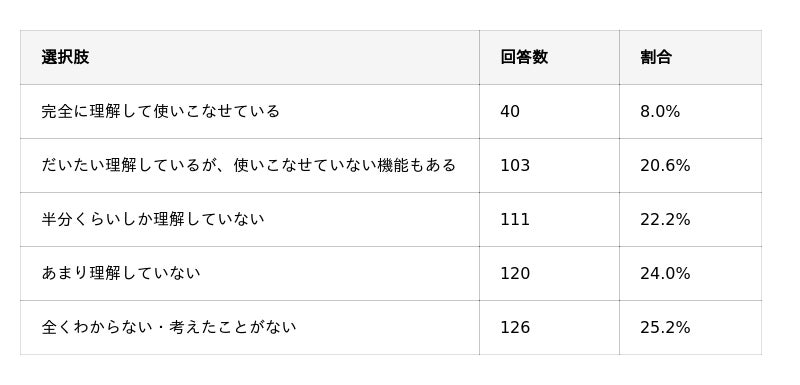Image resolution: width=800 pixels, height=385 pixels.
Task: Click the answer count cell 120
Action: click(x=515, y=273)
